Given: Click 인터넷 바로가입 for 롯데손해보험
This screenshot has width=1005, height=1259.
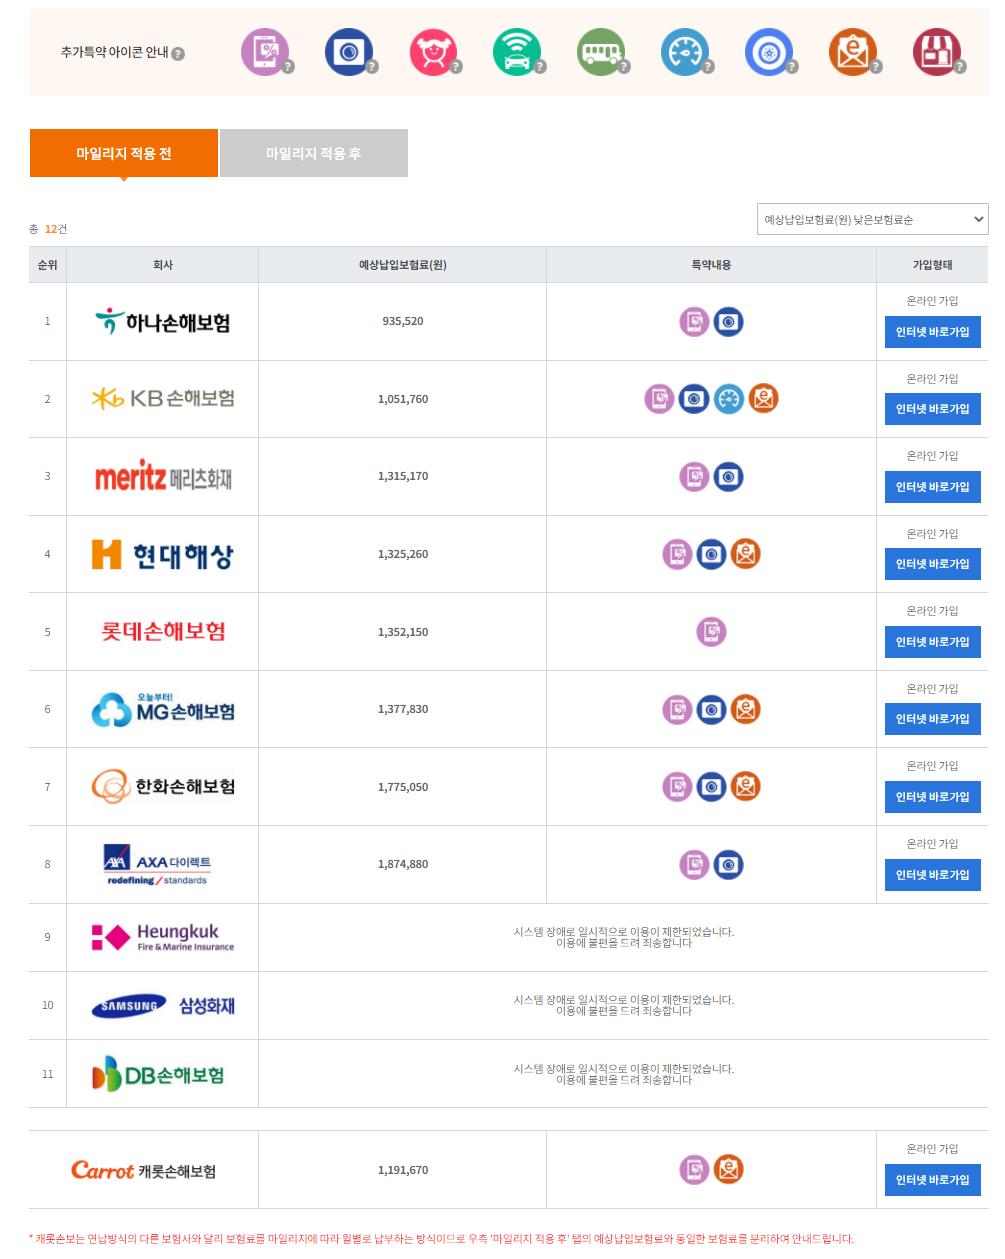Looking at the screenshot, I should (x=932, y=642).
